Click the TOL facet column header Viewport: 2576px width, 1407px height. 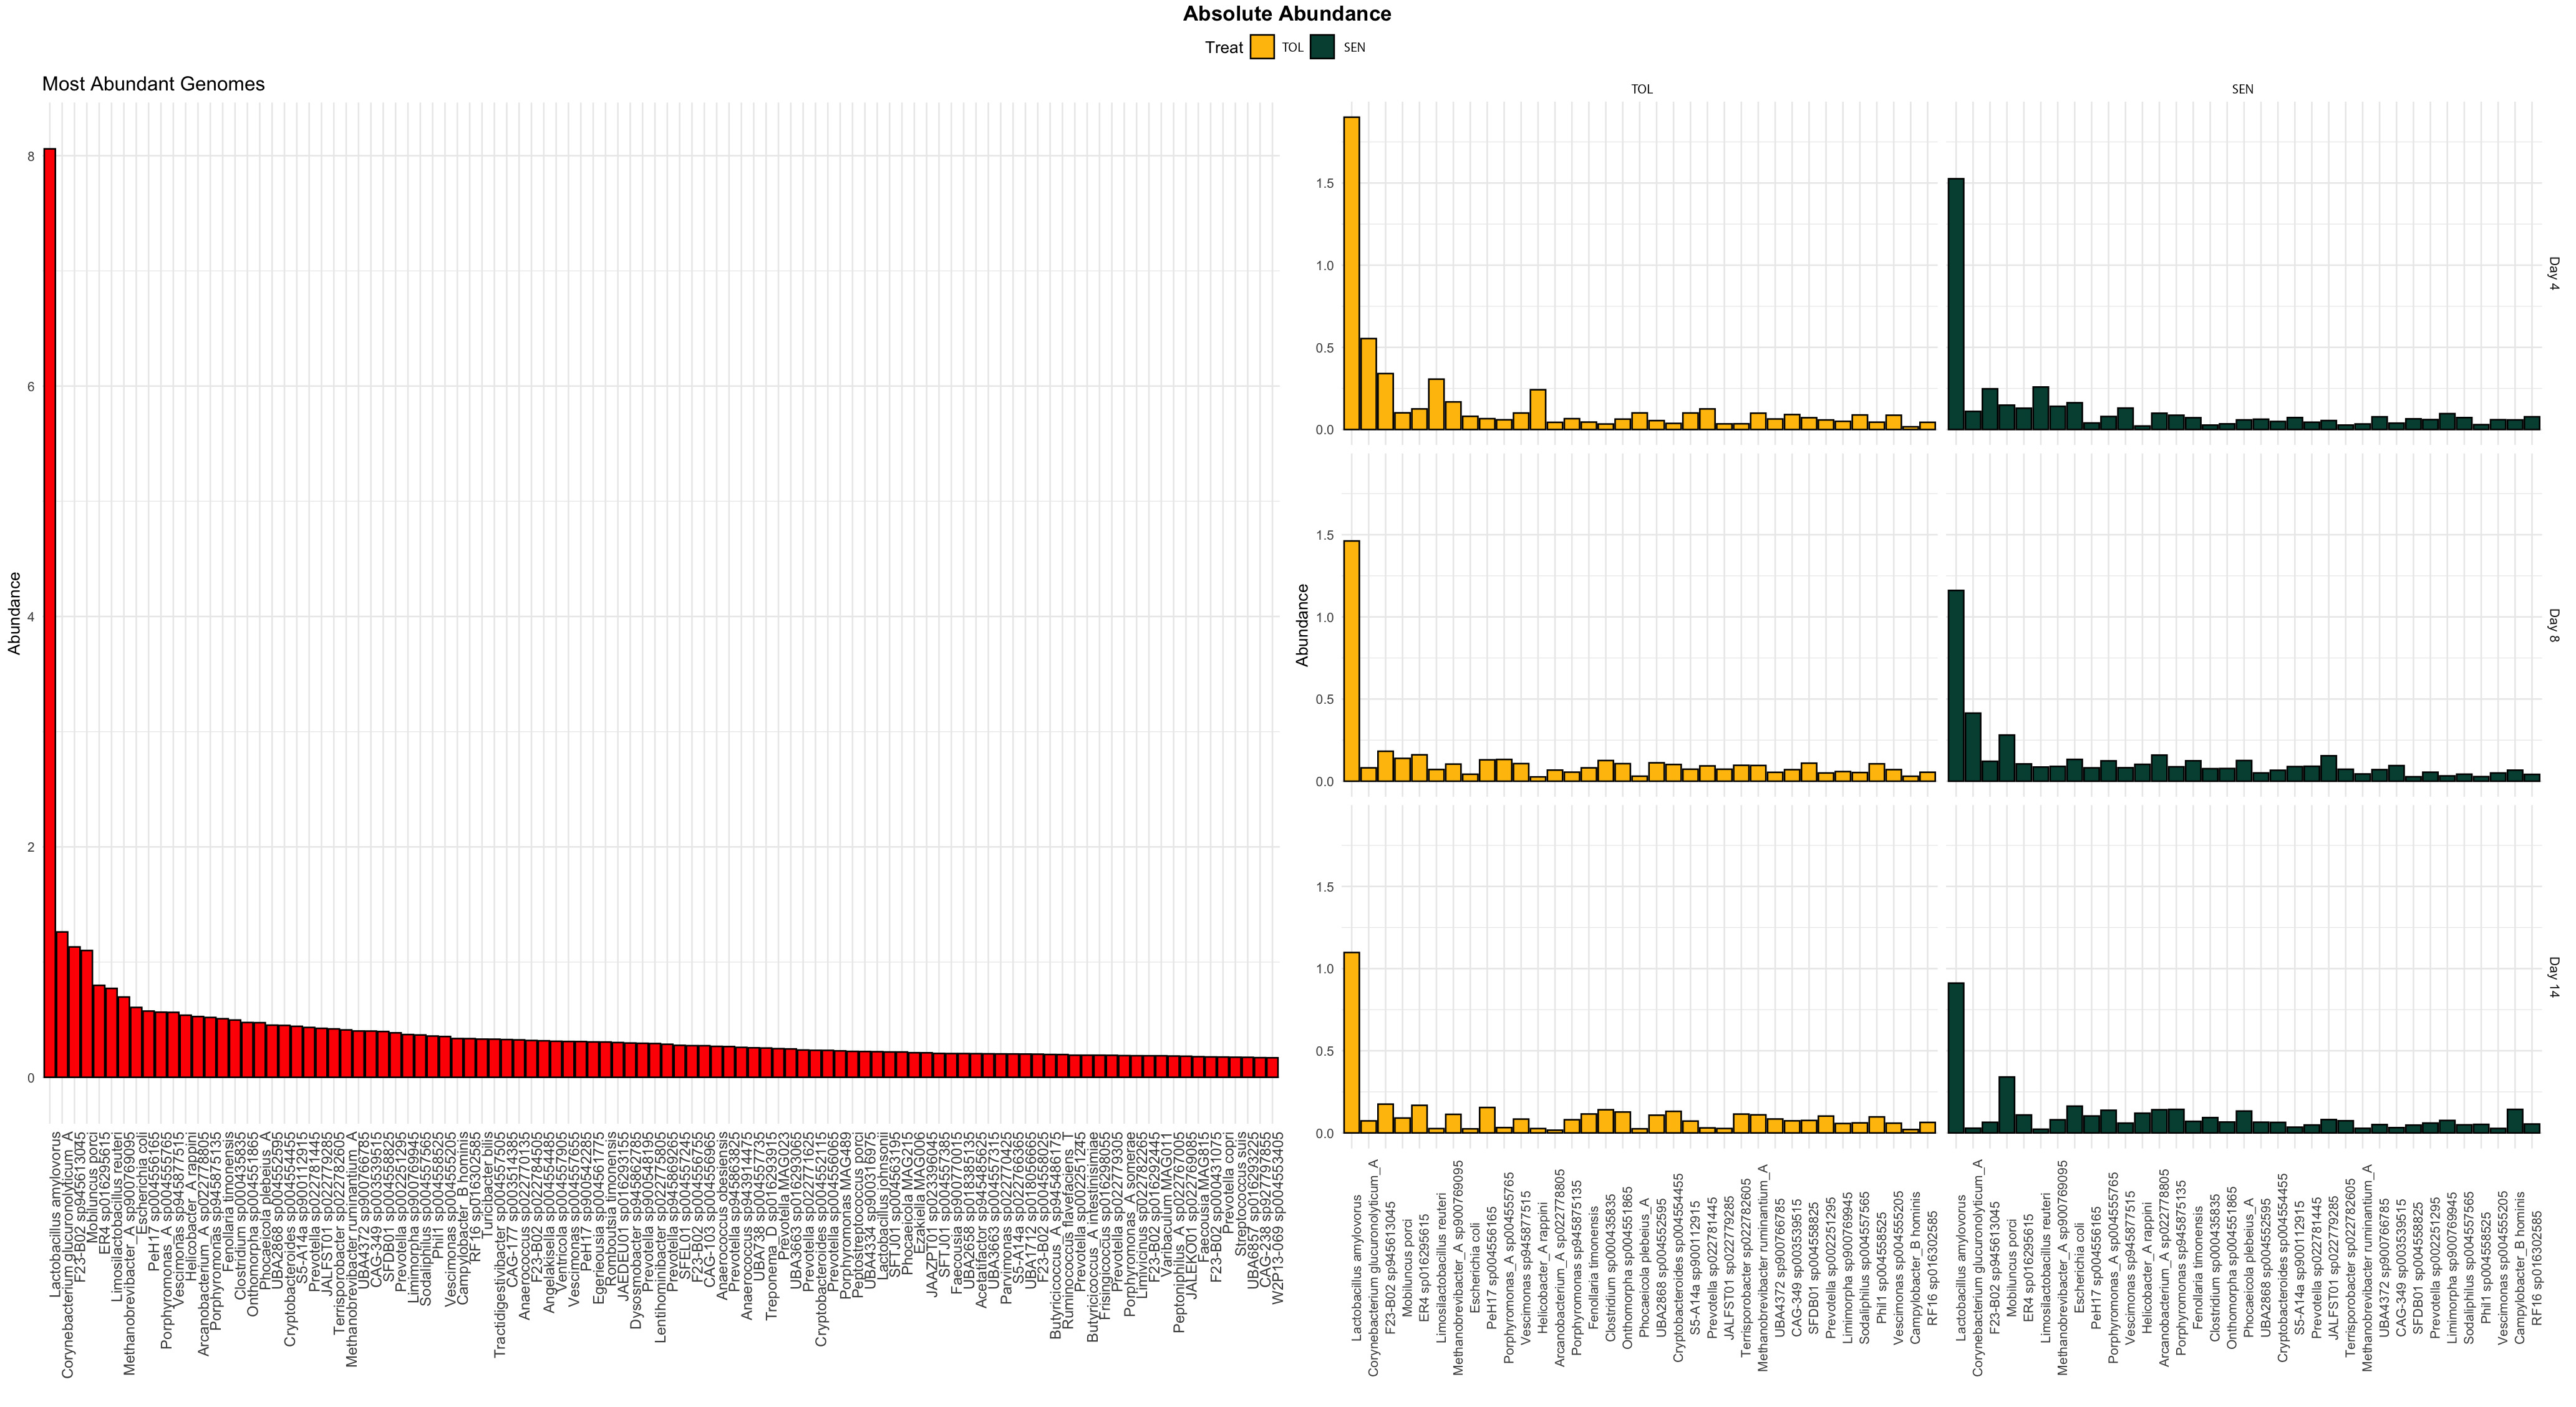pos(1641,89)
